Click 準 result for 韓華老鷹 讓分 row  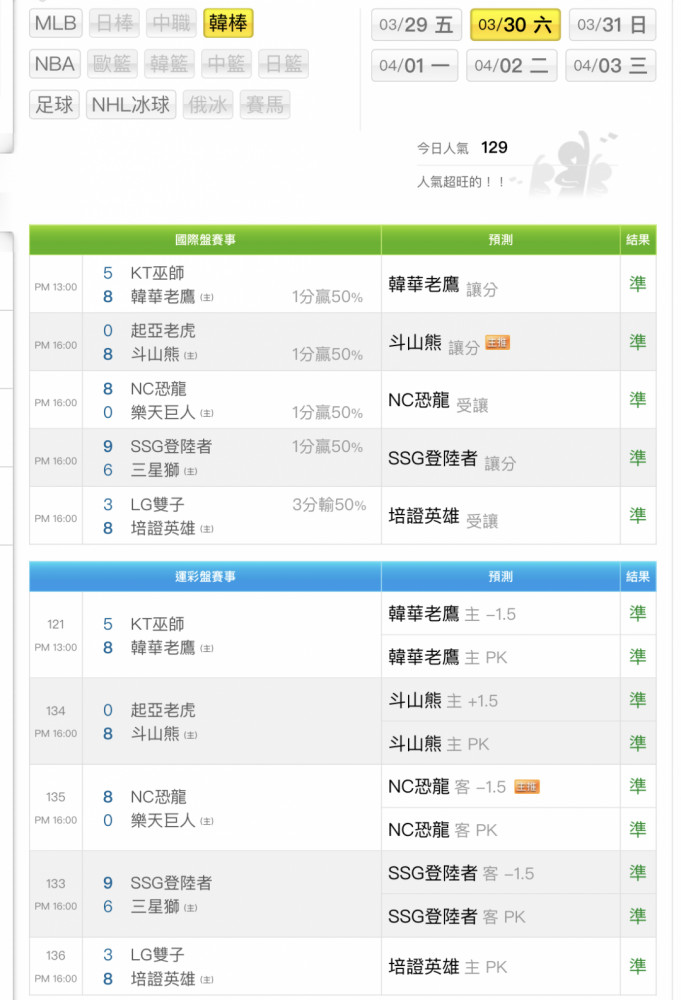[638, 284]
